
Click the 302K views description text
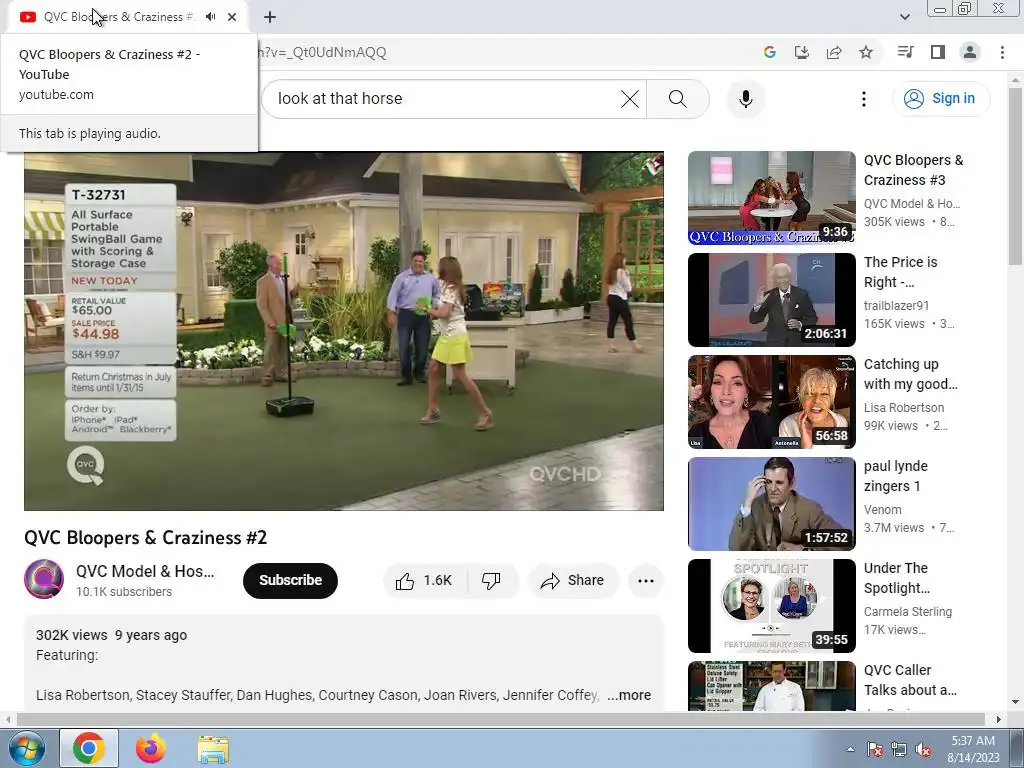[72, 635]
